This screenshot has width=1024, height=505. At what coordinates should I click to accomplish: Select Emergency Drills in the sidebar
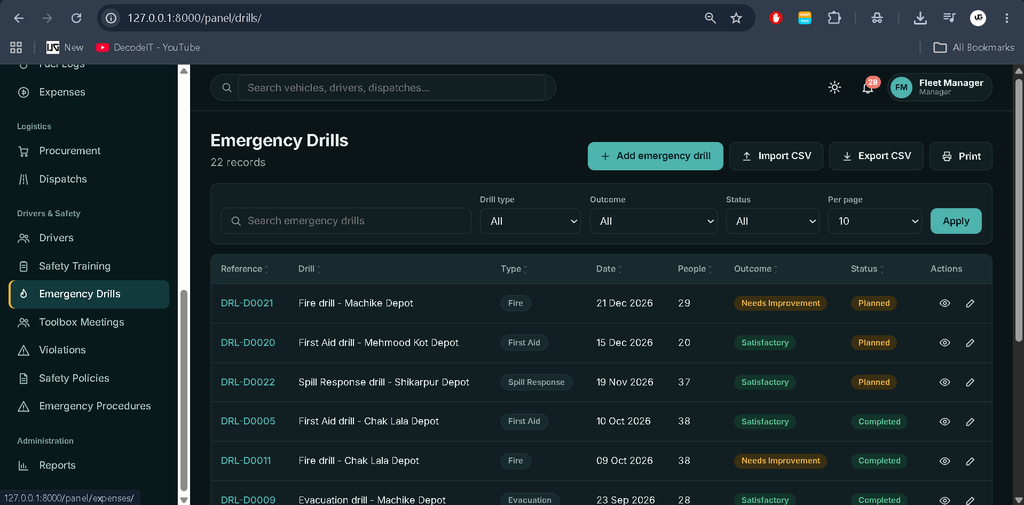click(x=89, y=294)
